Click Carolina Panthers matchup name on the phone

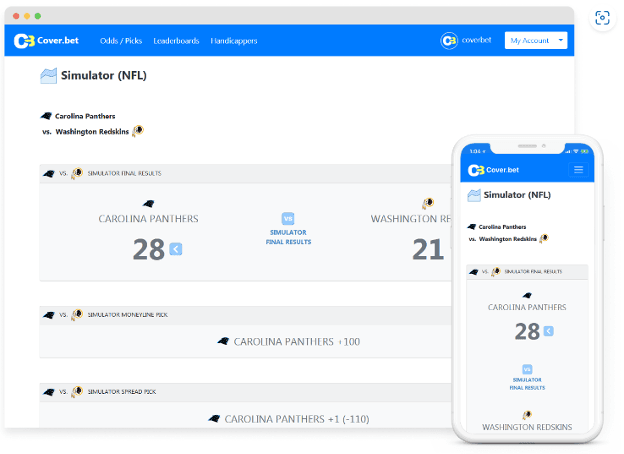(502, 227)
